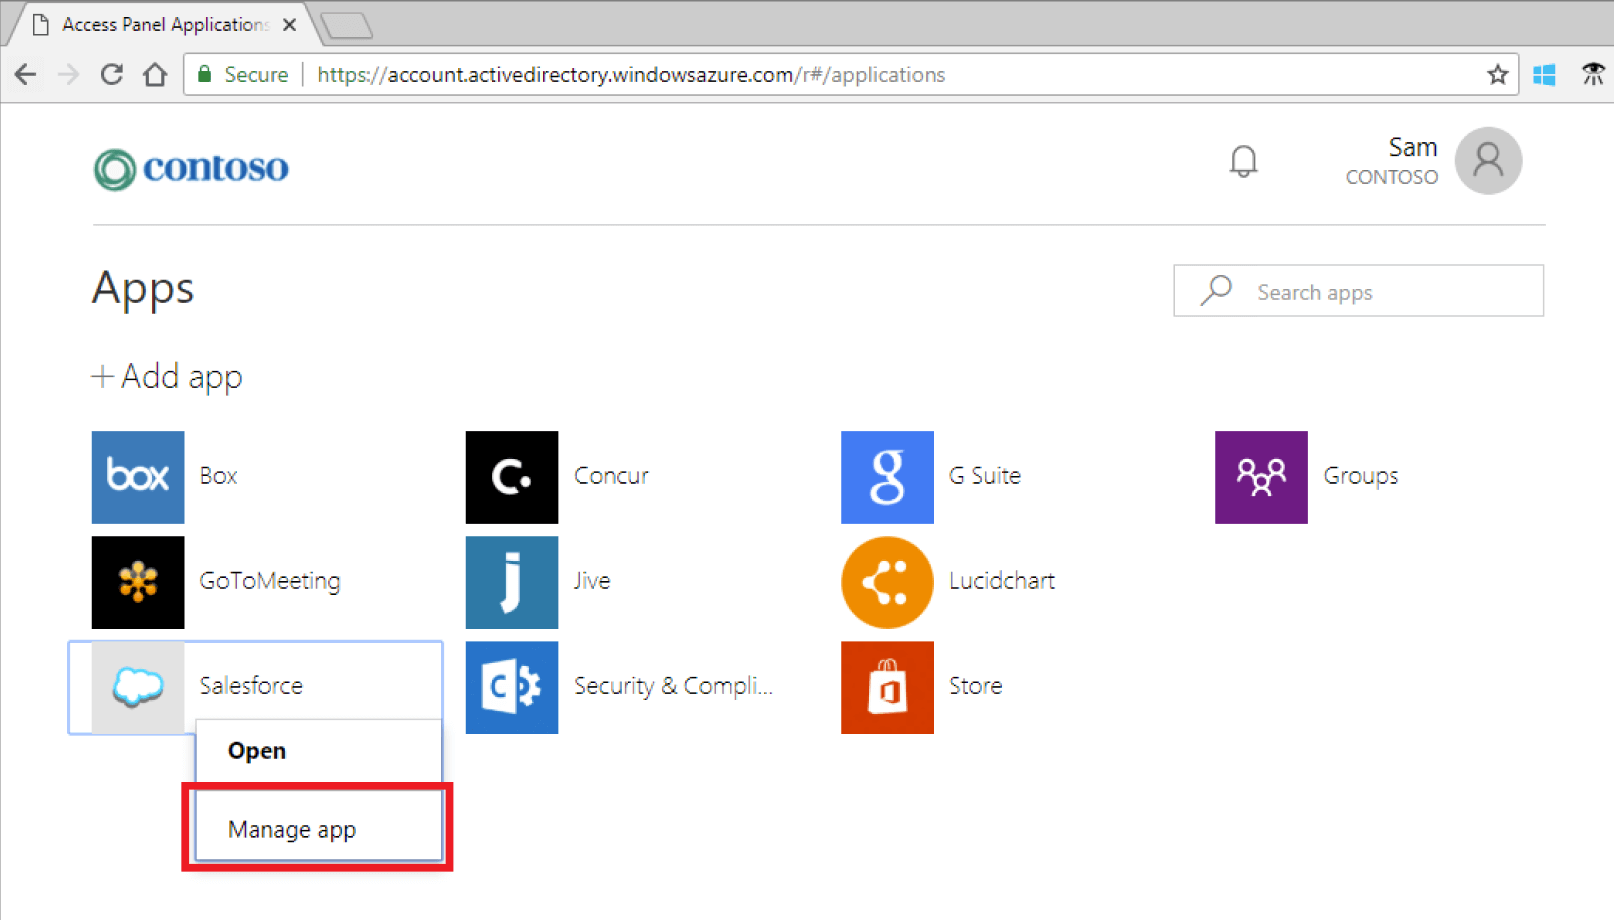
Task: Click the GoToMeeting app icon
Action: pyautogui.click(x=137, y=582)
